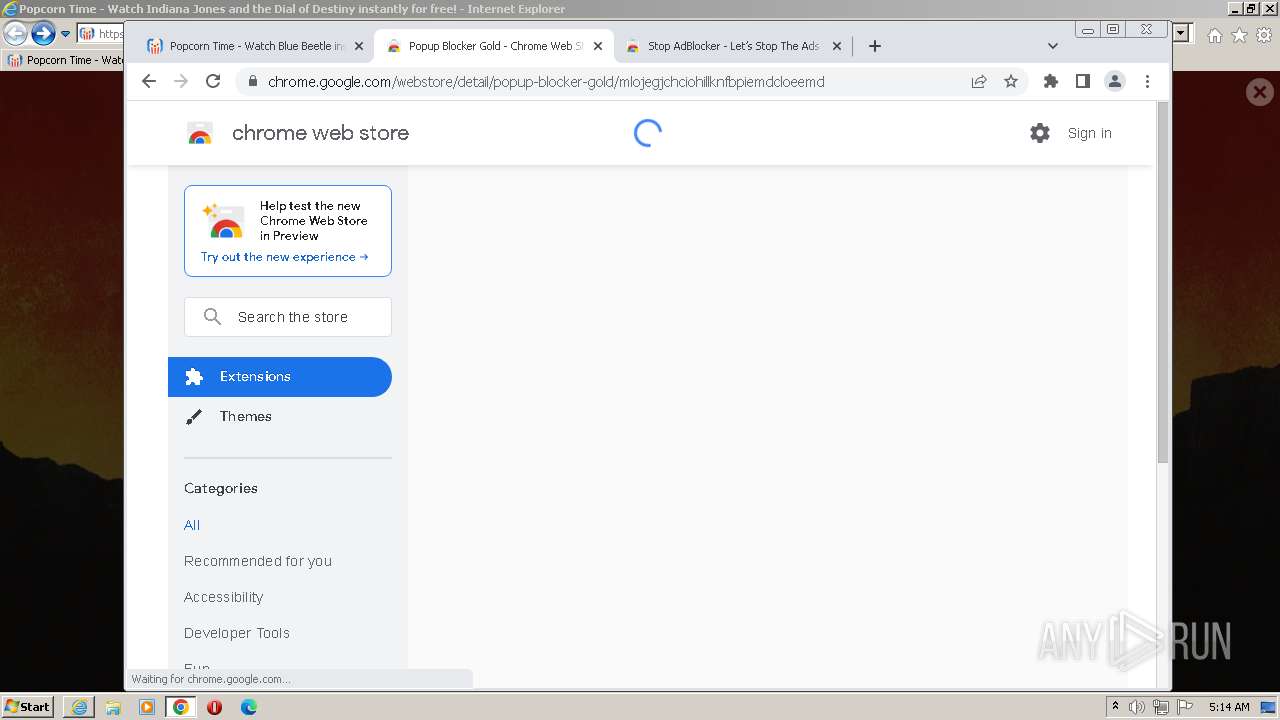Open Chrome's three-dot menu

pyautogui.click(x=1147, y=82)
